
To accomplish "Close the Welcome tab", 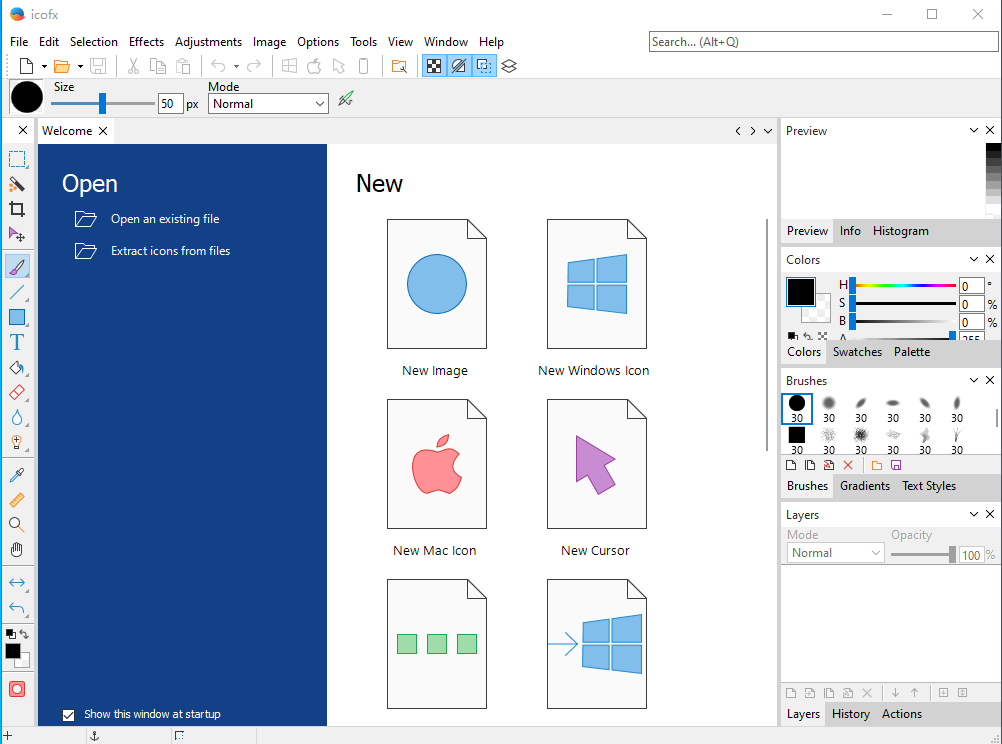I will click(x=103, y=131).
